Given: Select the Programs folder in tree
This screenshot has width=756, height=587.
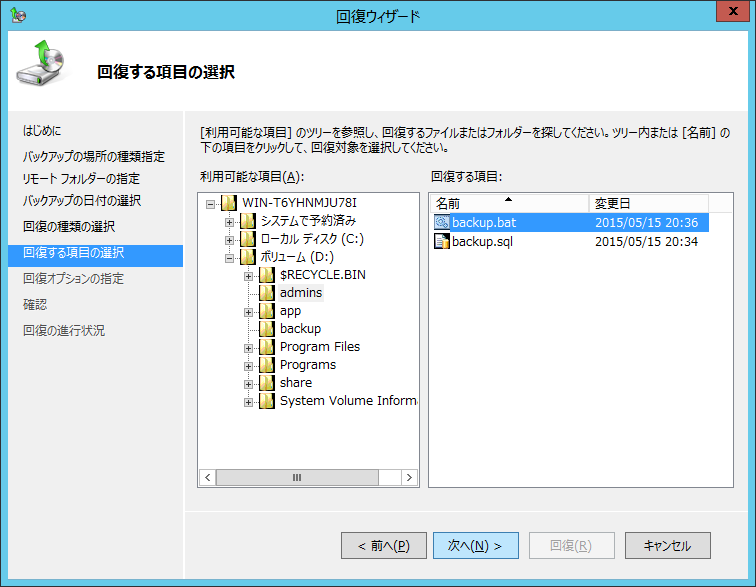Looking at the screenshot, I should pos(307,365).
